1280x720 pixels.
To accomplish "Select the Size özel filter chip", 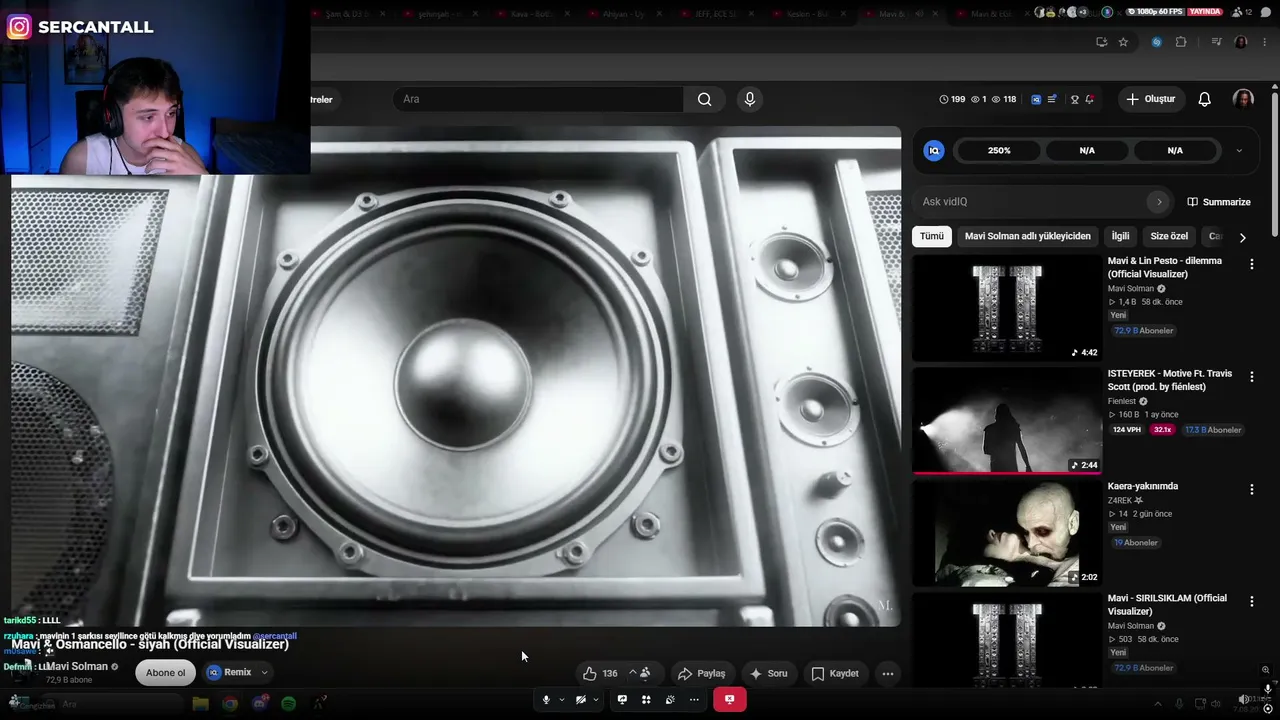I will point(1169,236).
